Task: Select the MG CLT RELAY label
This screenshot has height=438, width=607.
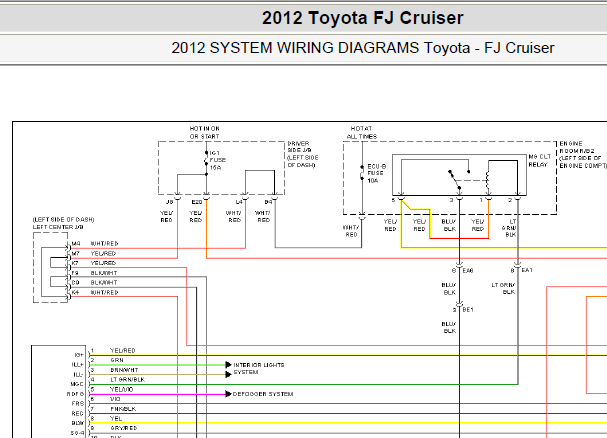Action: (539, 160)
